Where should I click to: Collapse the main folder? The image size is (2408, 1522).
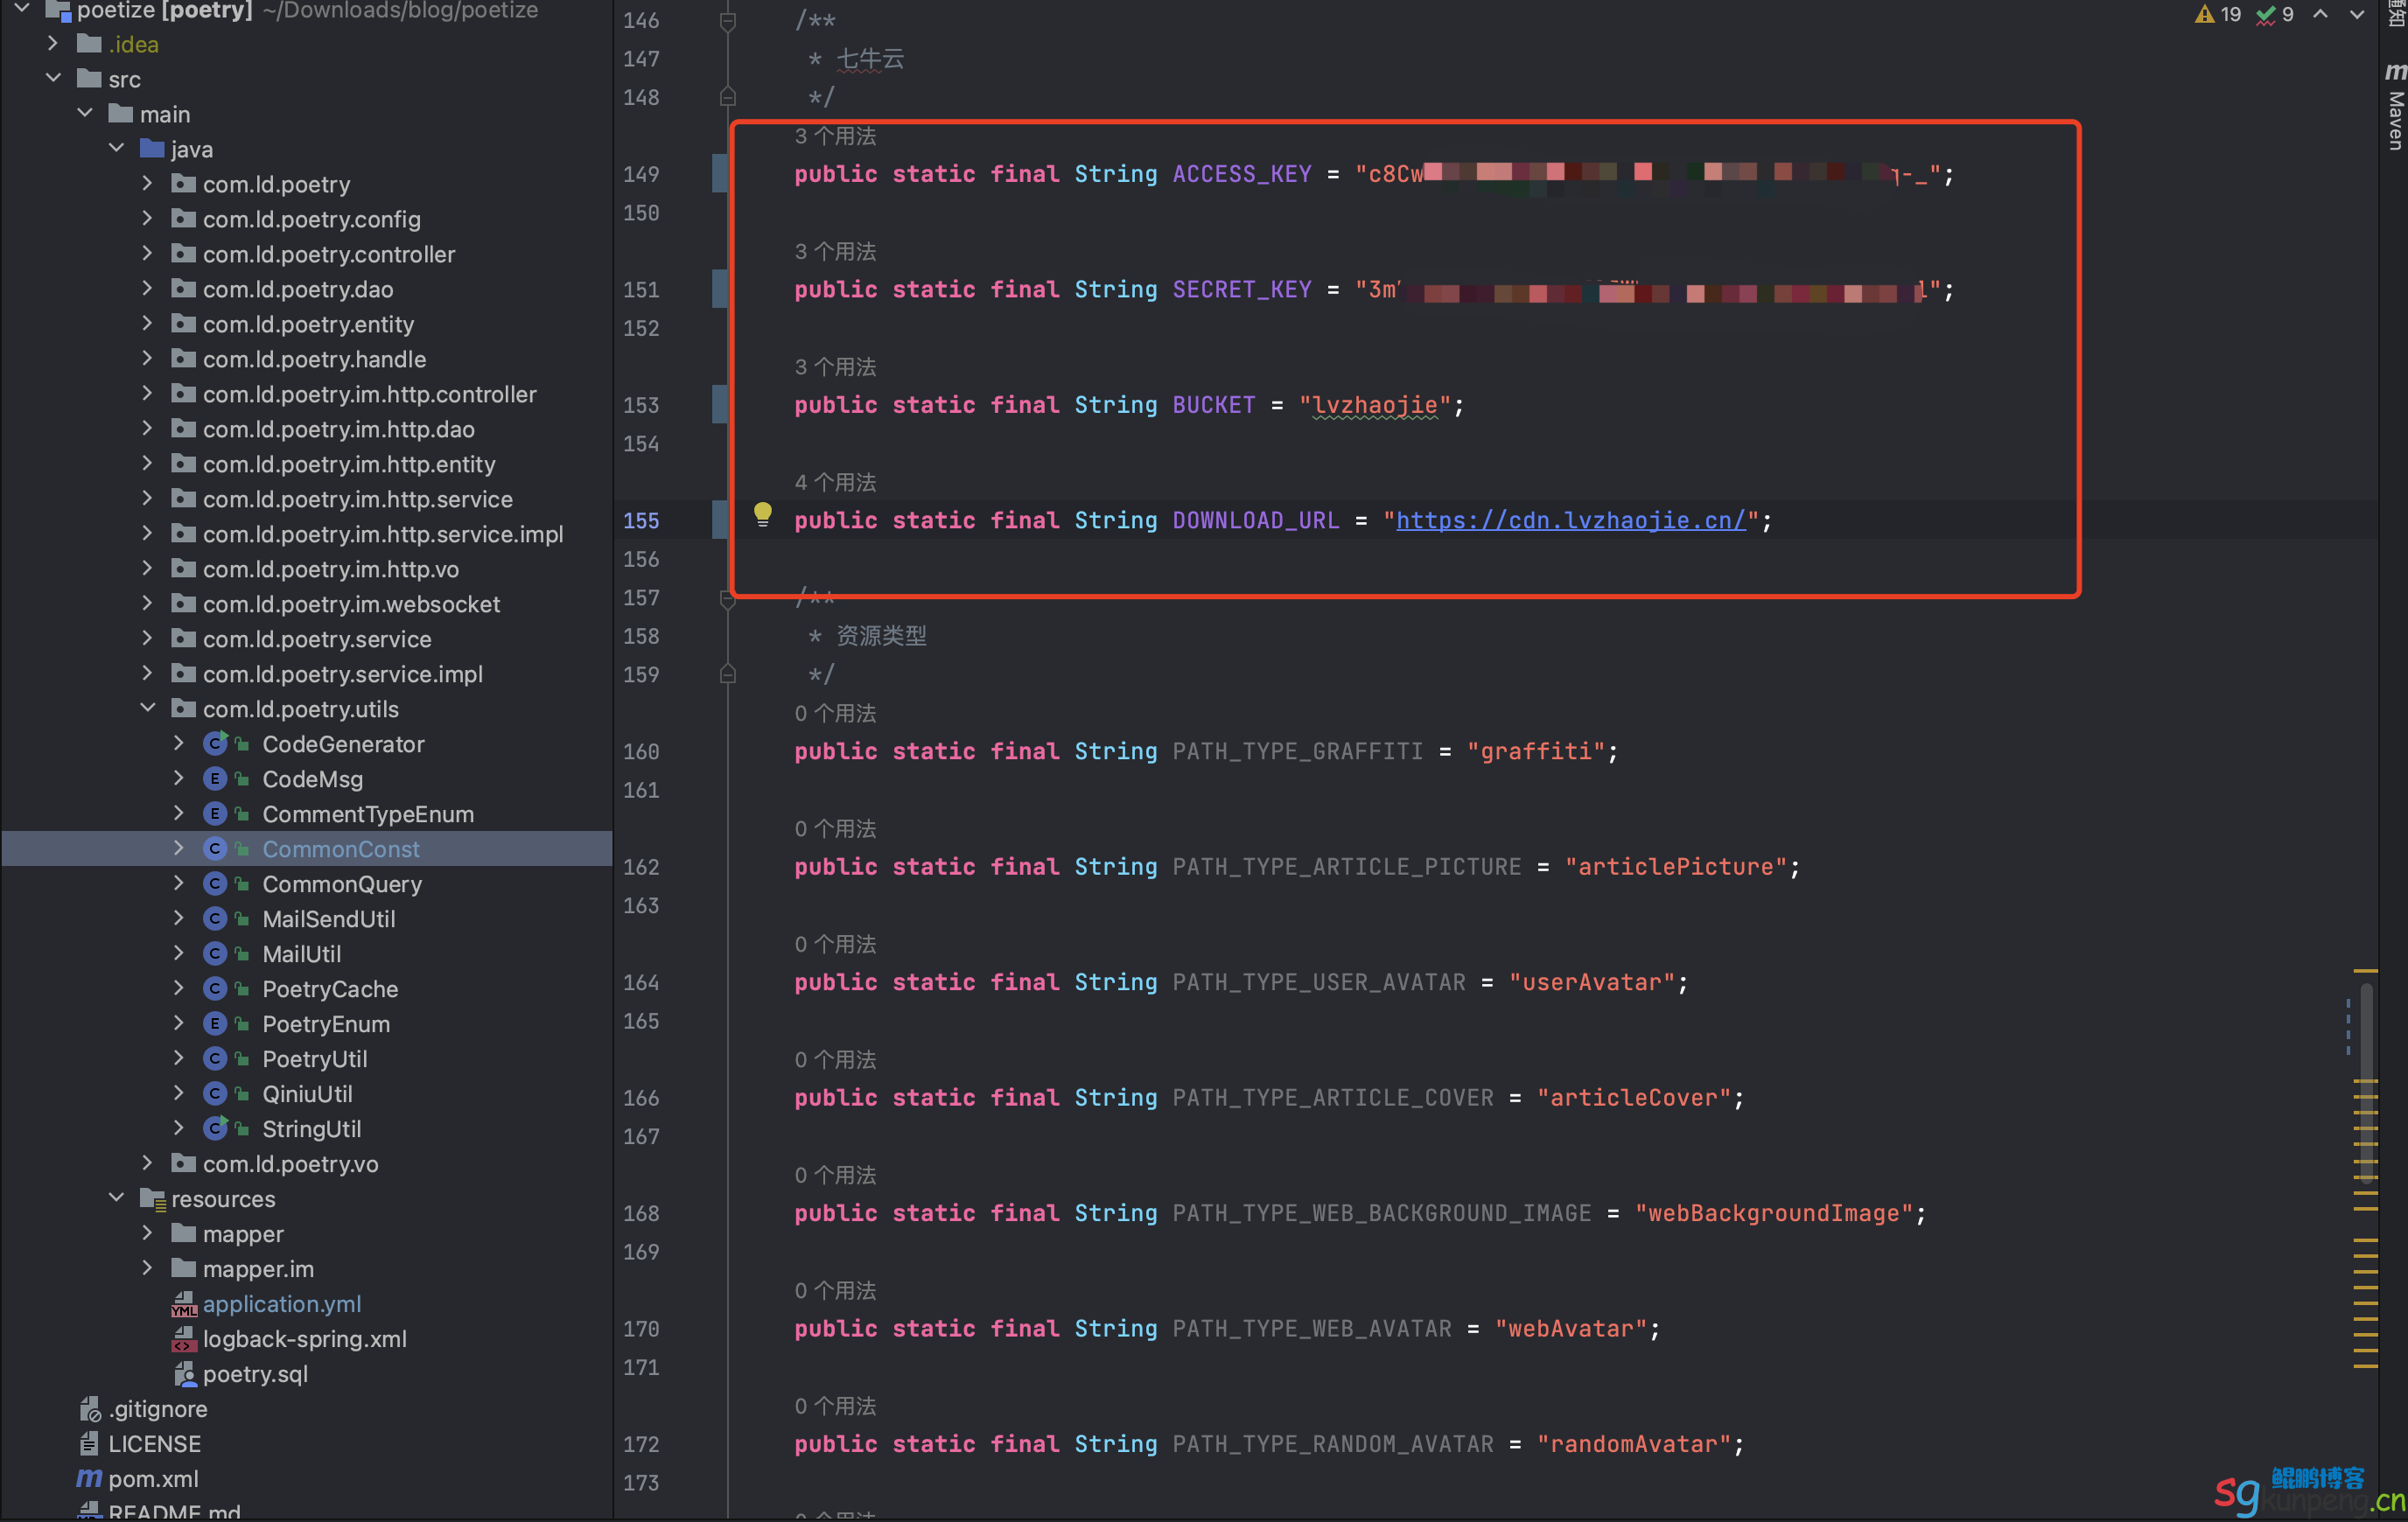click(x=85, y=113)
